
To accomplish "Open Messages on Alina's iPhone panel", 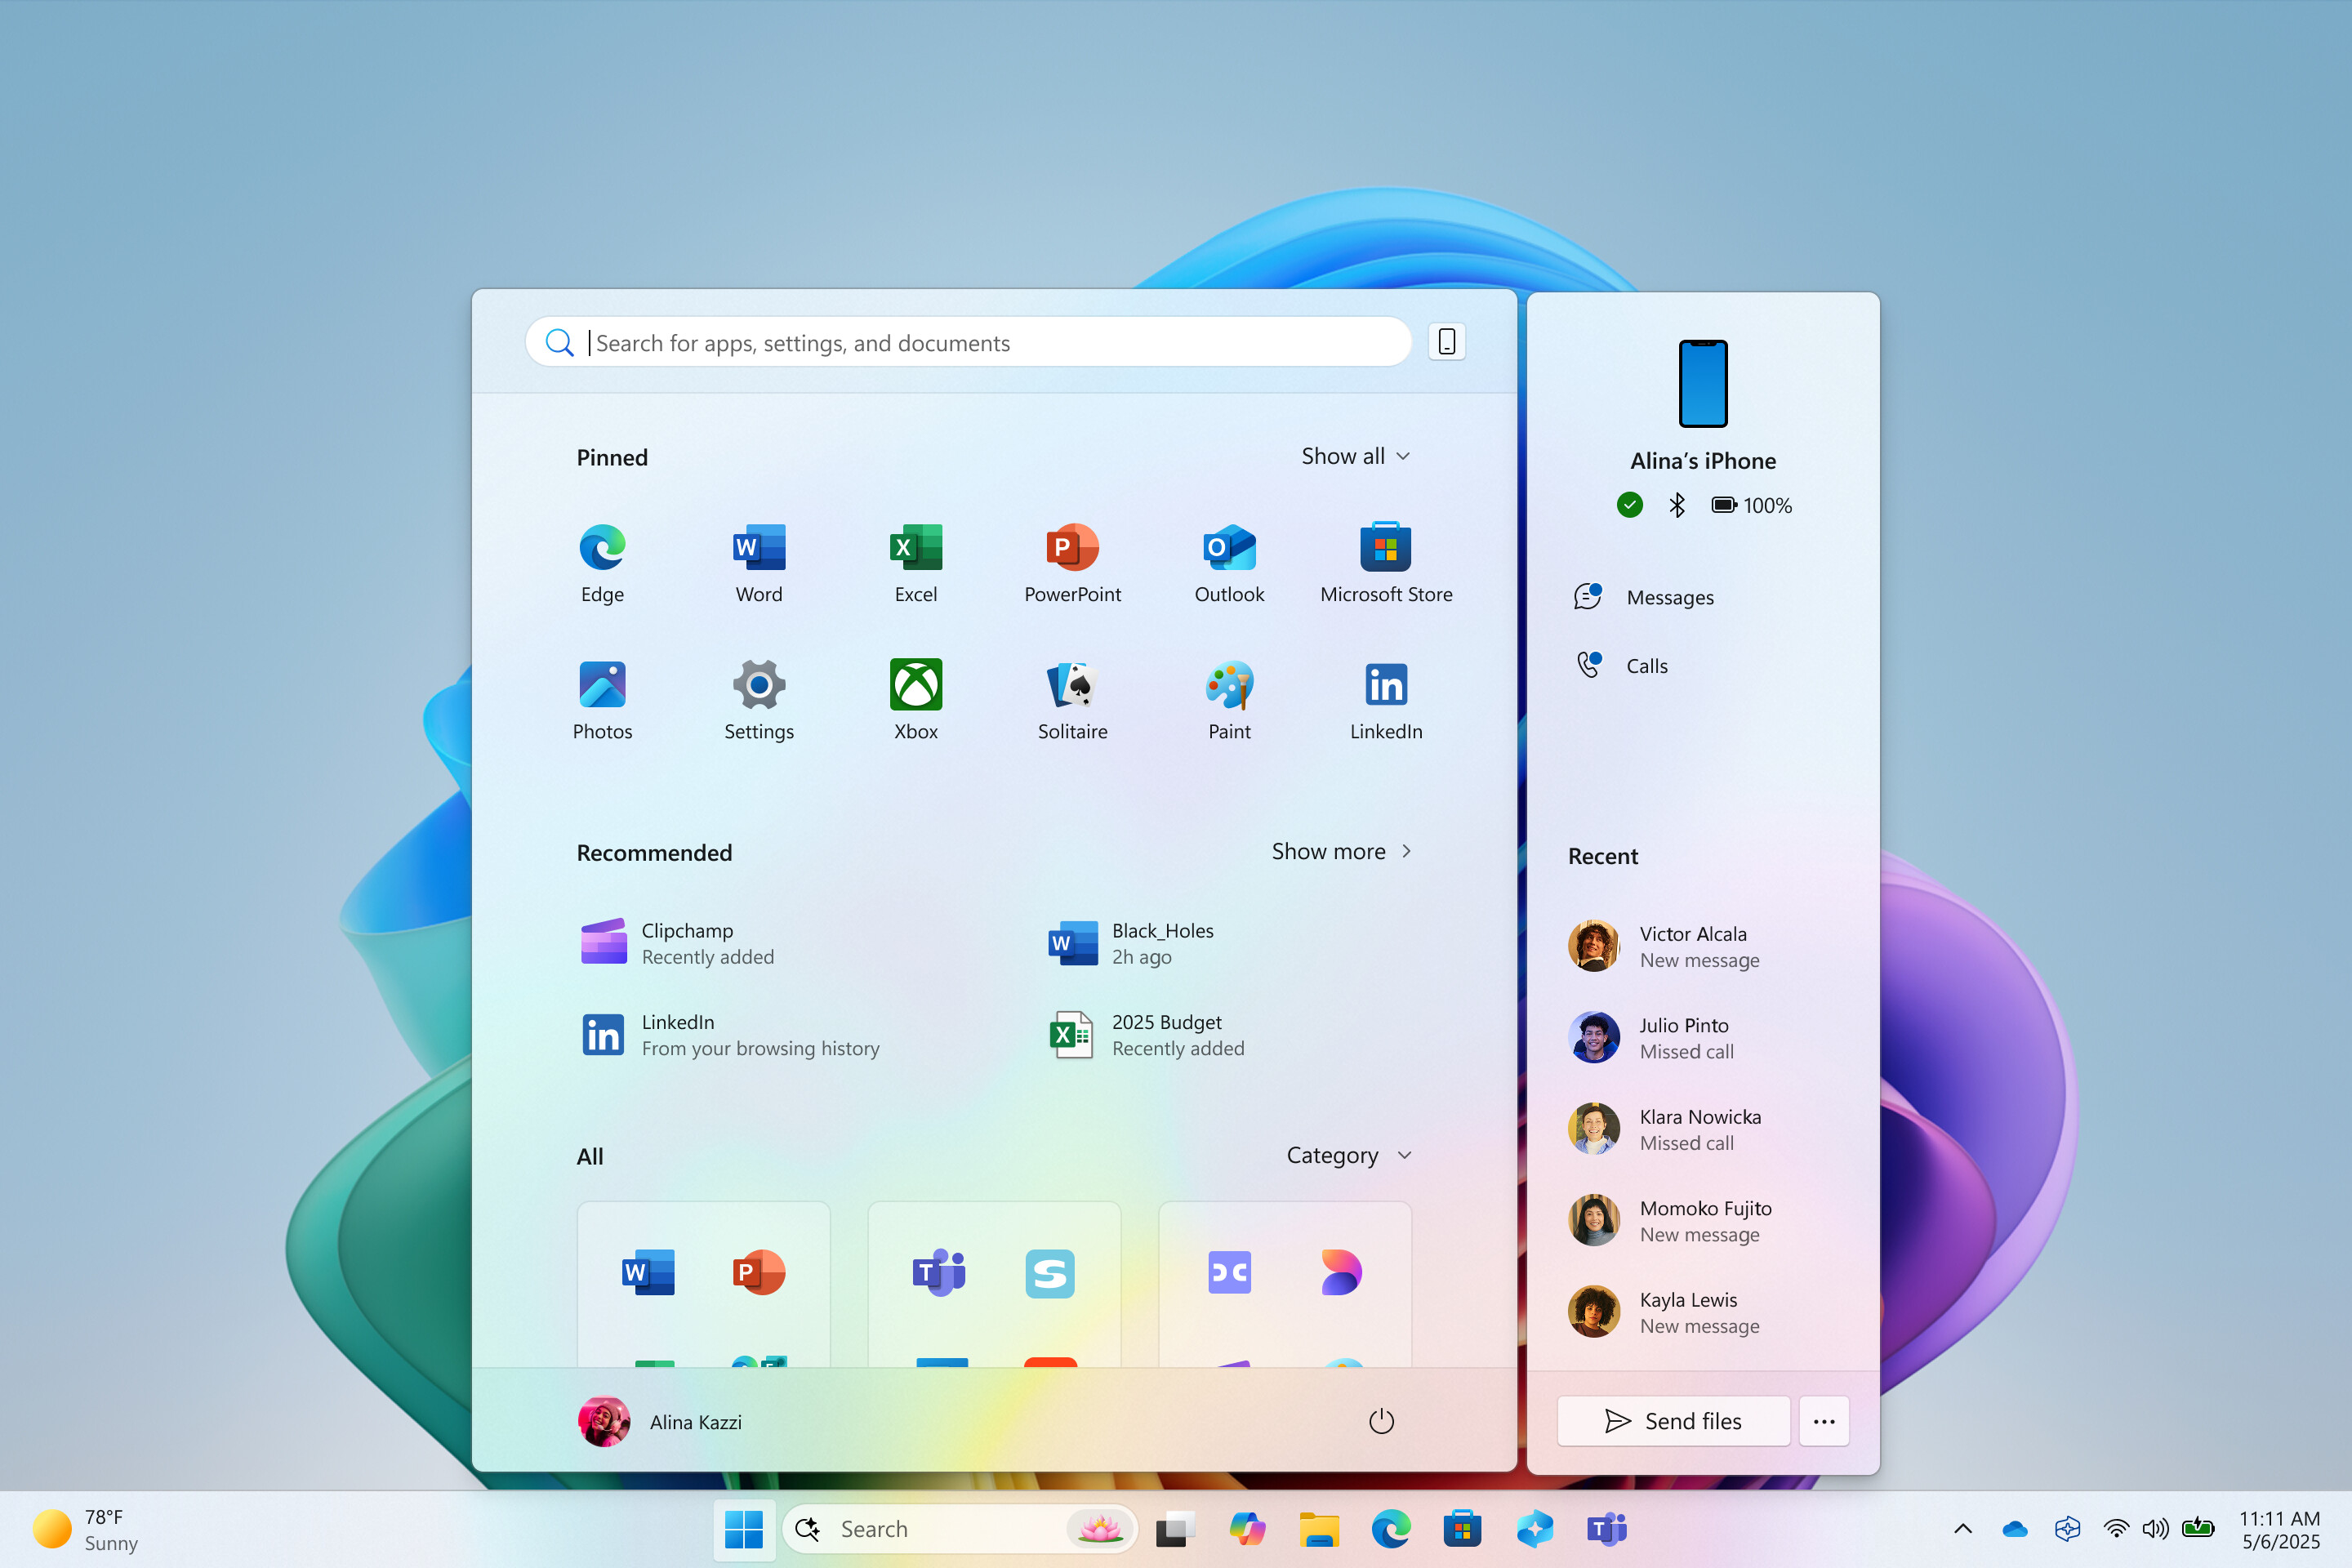I will 1669,597.
